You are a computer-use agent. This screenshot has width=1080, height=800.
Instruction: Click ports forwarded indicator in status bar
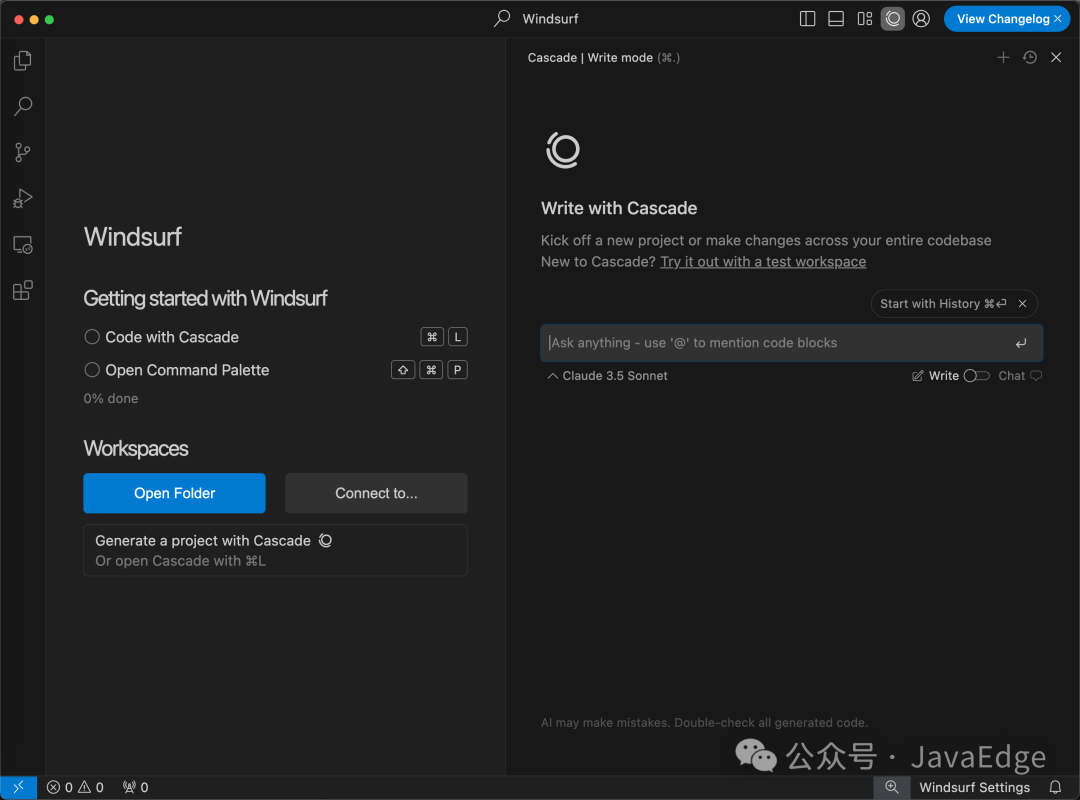click(x=135, y=787)
